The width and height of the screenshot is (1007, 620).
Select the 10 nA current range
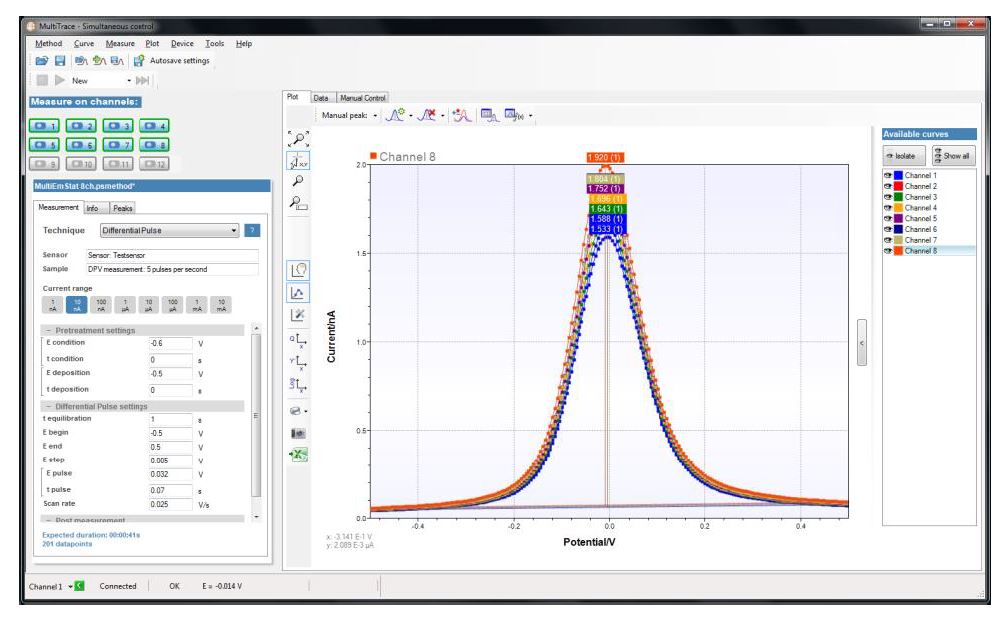[x=76, y=305]
